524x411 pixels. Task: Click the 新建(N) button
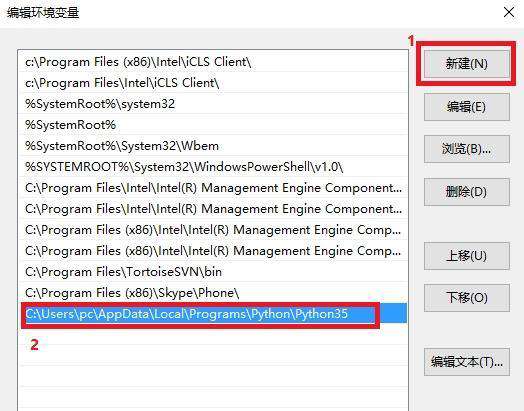(467, 63)
